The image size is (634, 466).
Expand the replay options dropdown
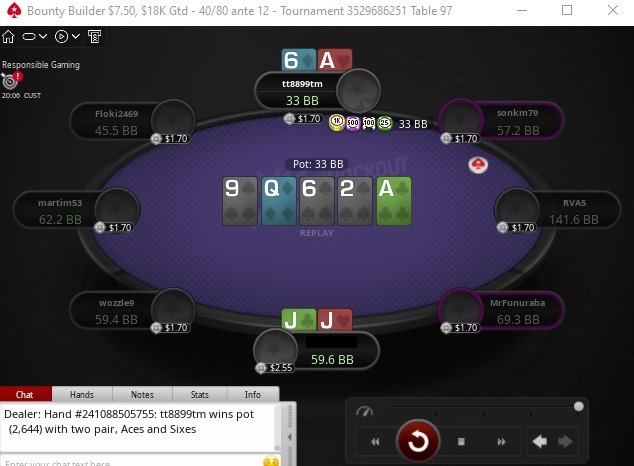coord(67,37)
